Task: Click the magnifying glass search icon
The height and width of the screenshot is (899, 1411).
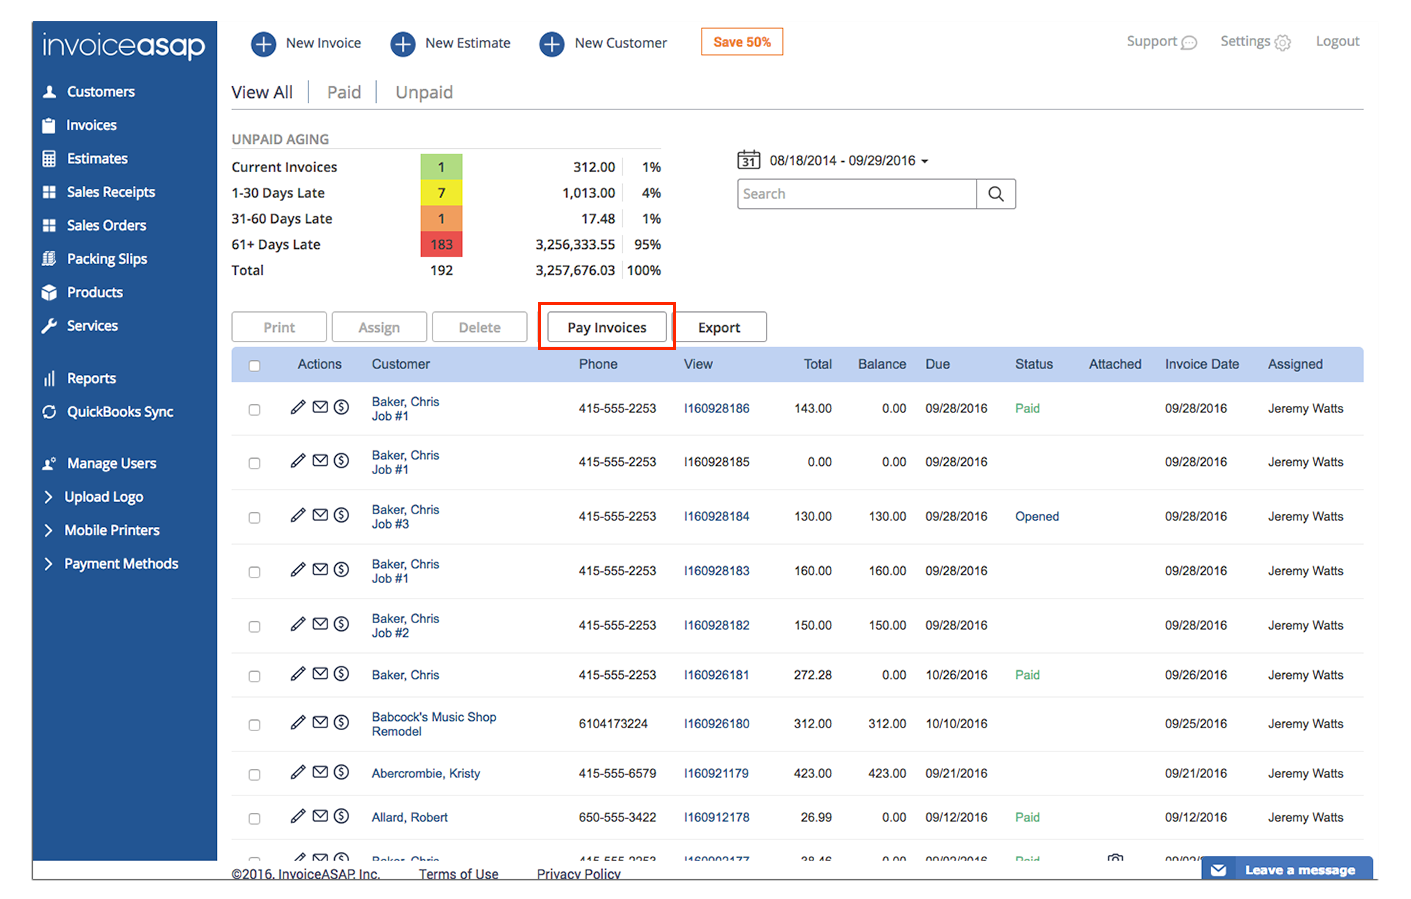Action: click(x=996, y=194)
